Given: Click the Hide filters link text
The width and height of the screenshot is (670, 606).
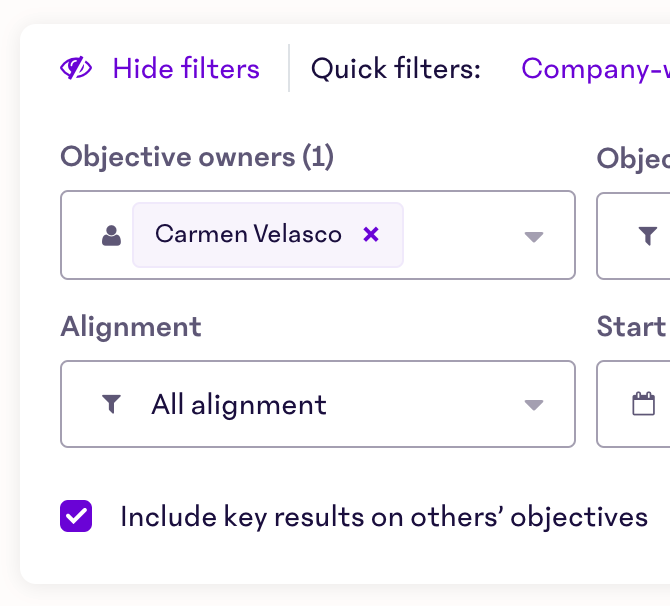Looking at the screenshot, I should coord(186,69).
